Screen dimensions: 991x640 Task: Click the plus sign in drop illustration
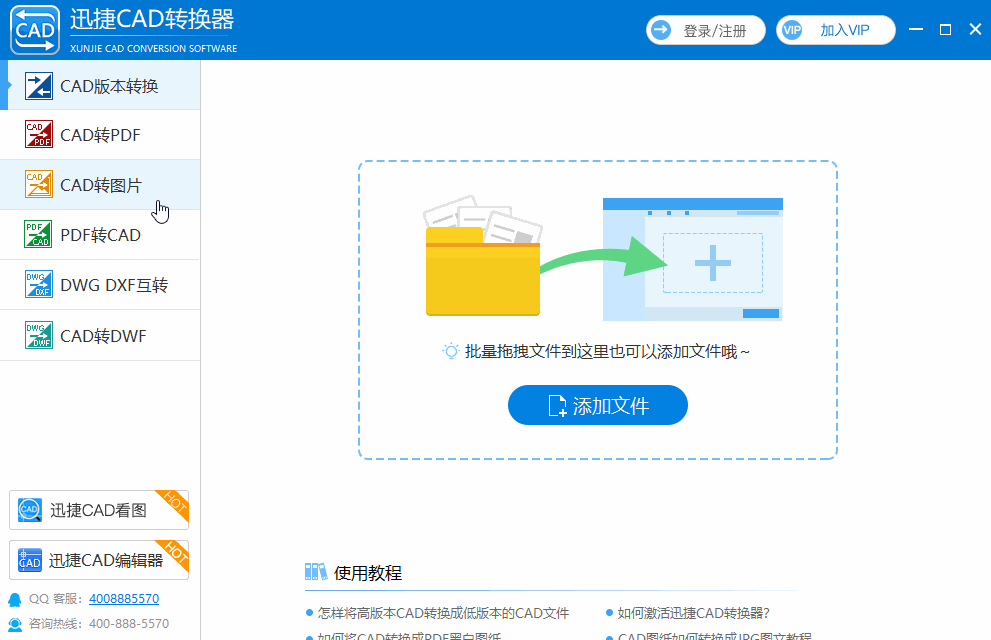713,263
